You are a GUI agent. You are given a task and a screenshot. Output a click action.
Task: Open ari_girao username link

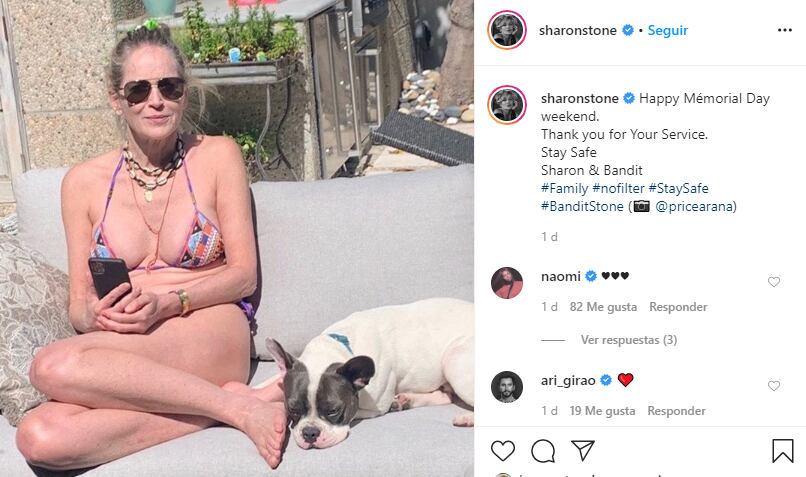coord(568,380)
